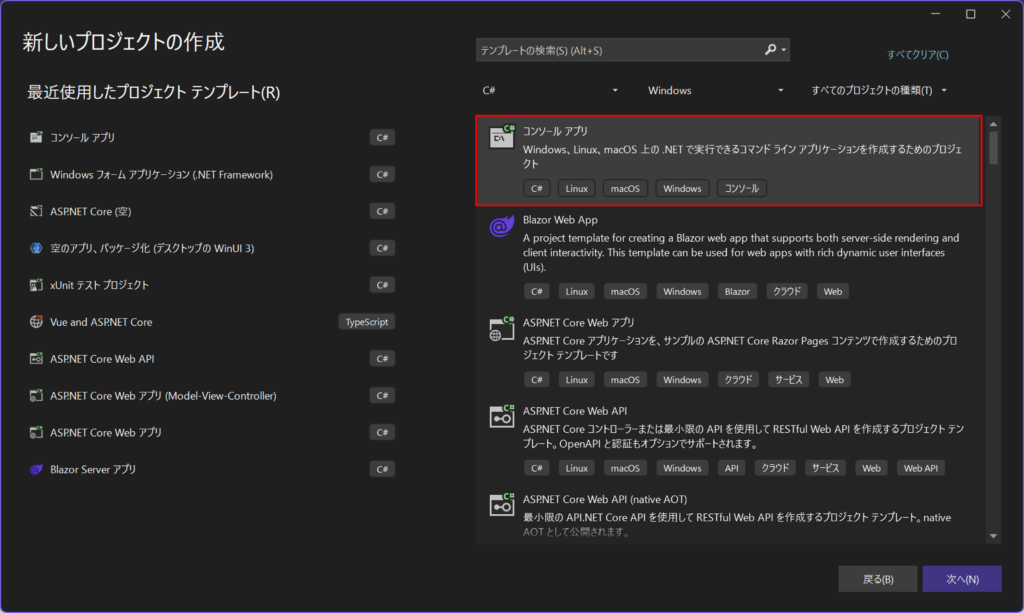Select the Blazor Web App template title
This screenshot has height=613, width=1024.
(560, 220)
